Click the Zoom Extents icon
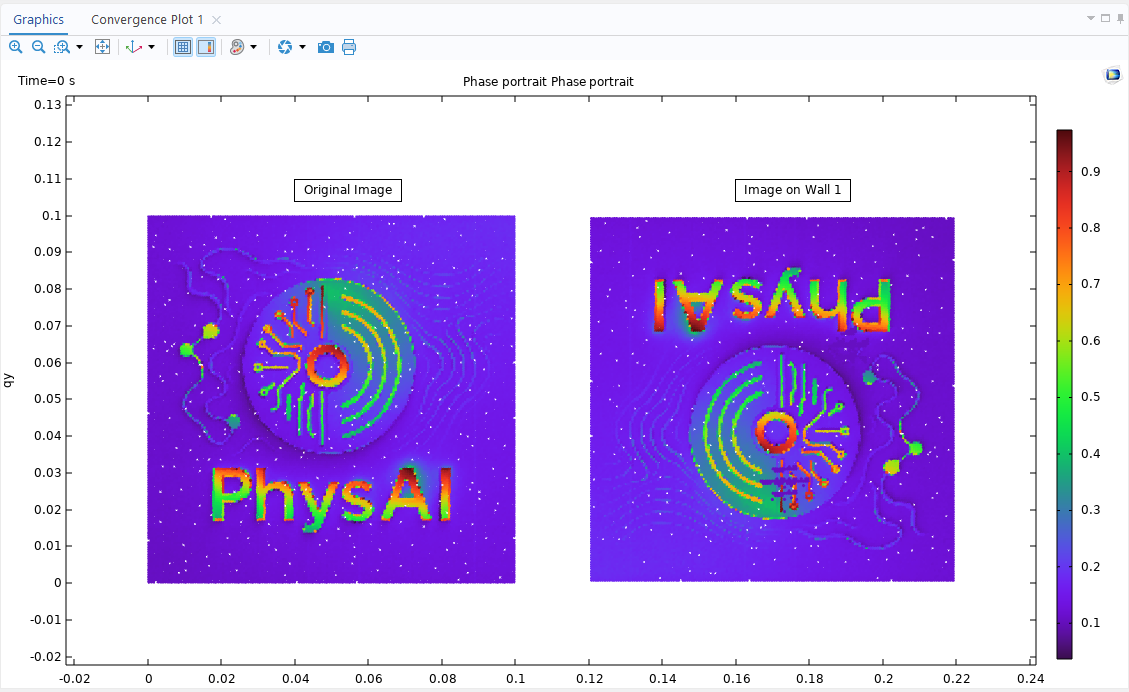 click(102, 47)
